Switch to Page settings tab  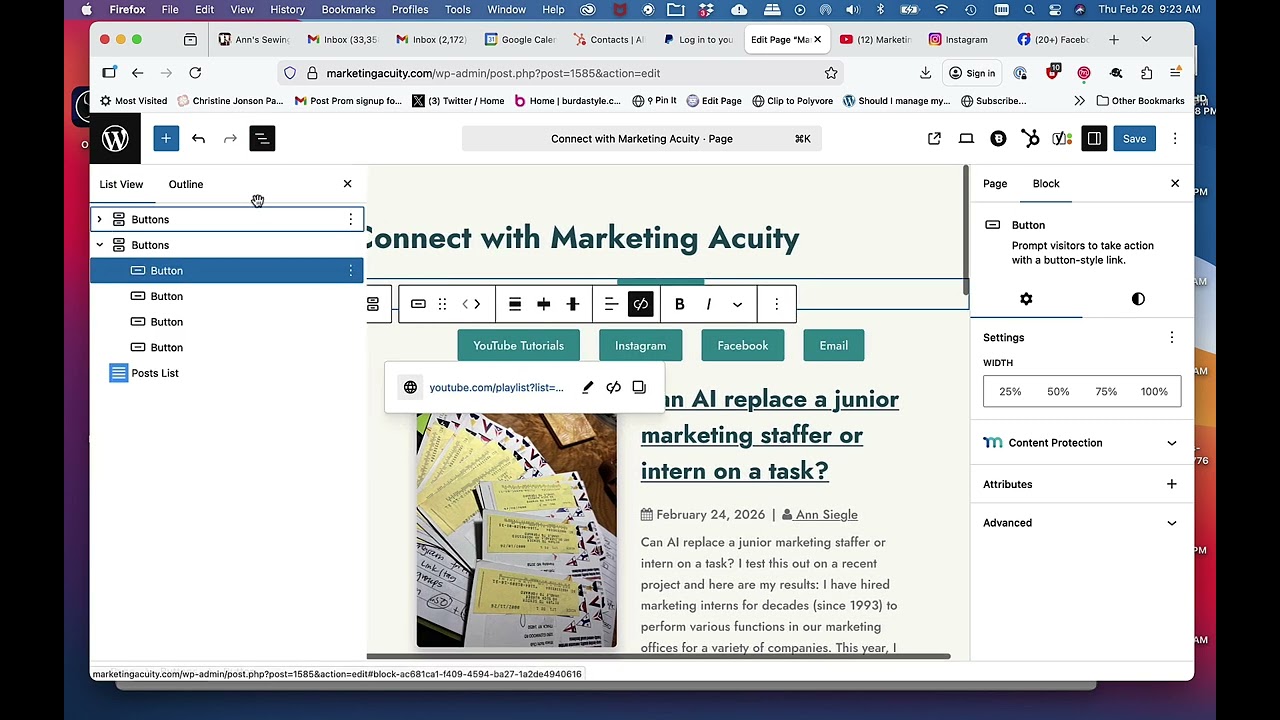pos(995,184)
